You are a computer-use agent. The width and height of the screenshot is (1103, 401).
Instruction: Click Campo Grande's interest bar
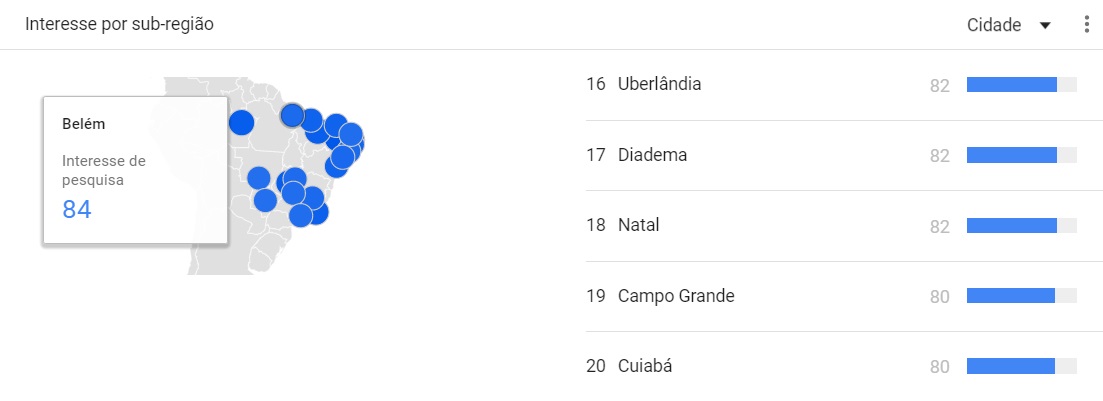(x=1010, y=296)
